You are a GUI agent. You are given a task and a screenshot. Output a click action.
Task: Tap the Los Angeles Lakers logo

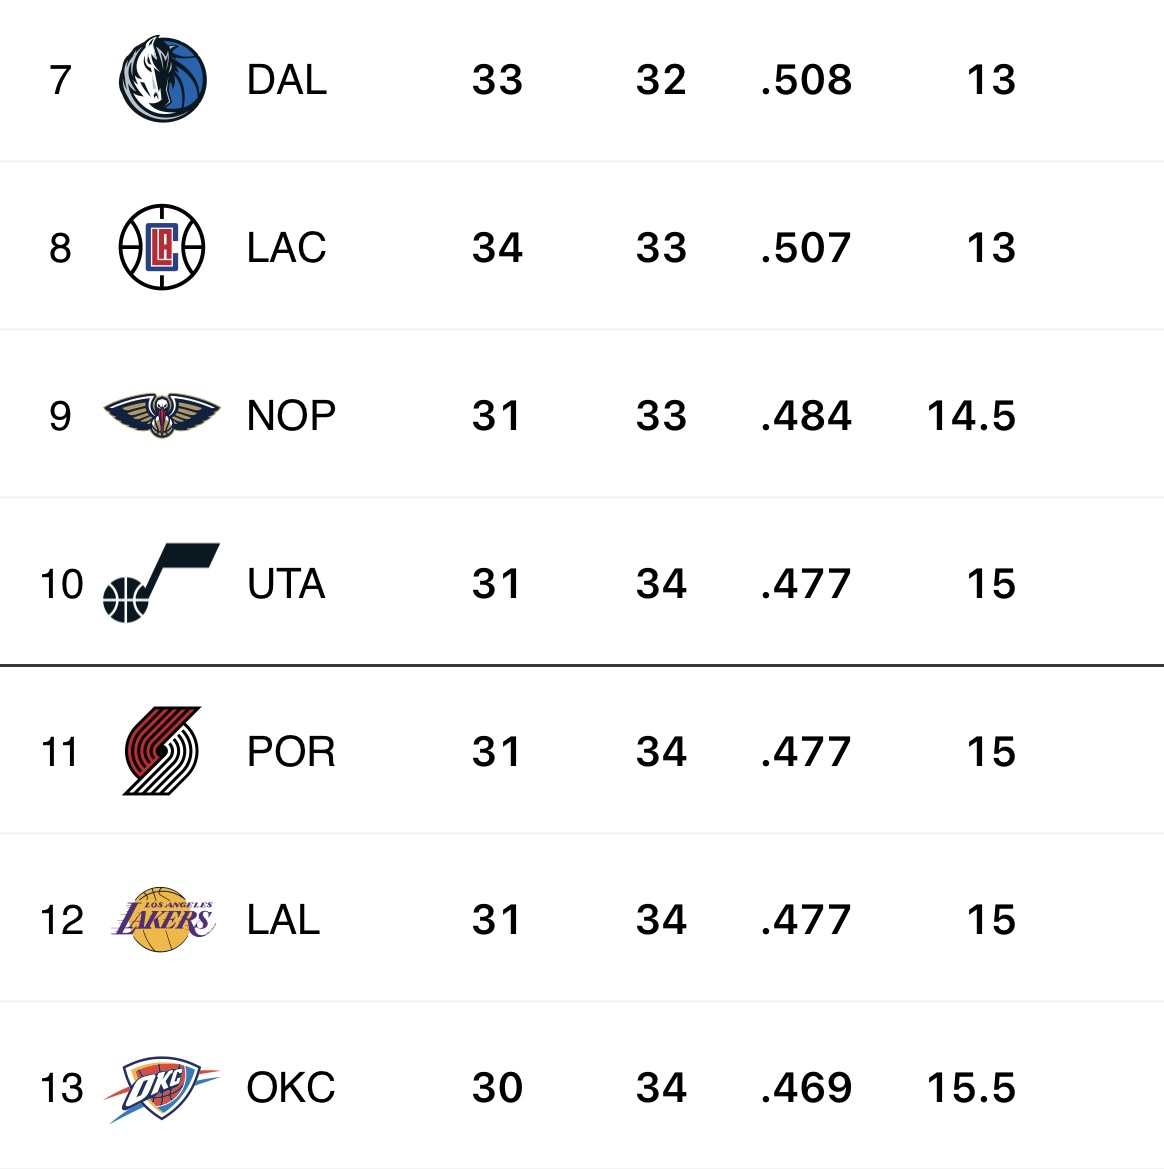pyautogui.click(x=162, y=919)
